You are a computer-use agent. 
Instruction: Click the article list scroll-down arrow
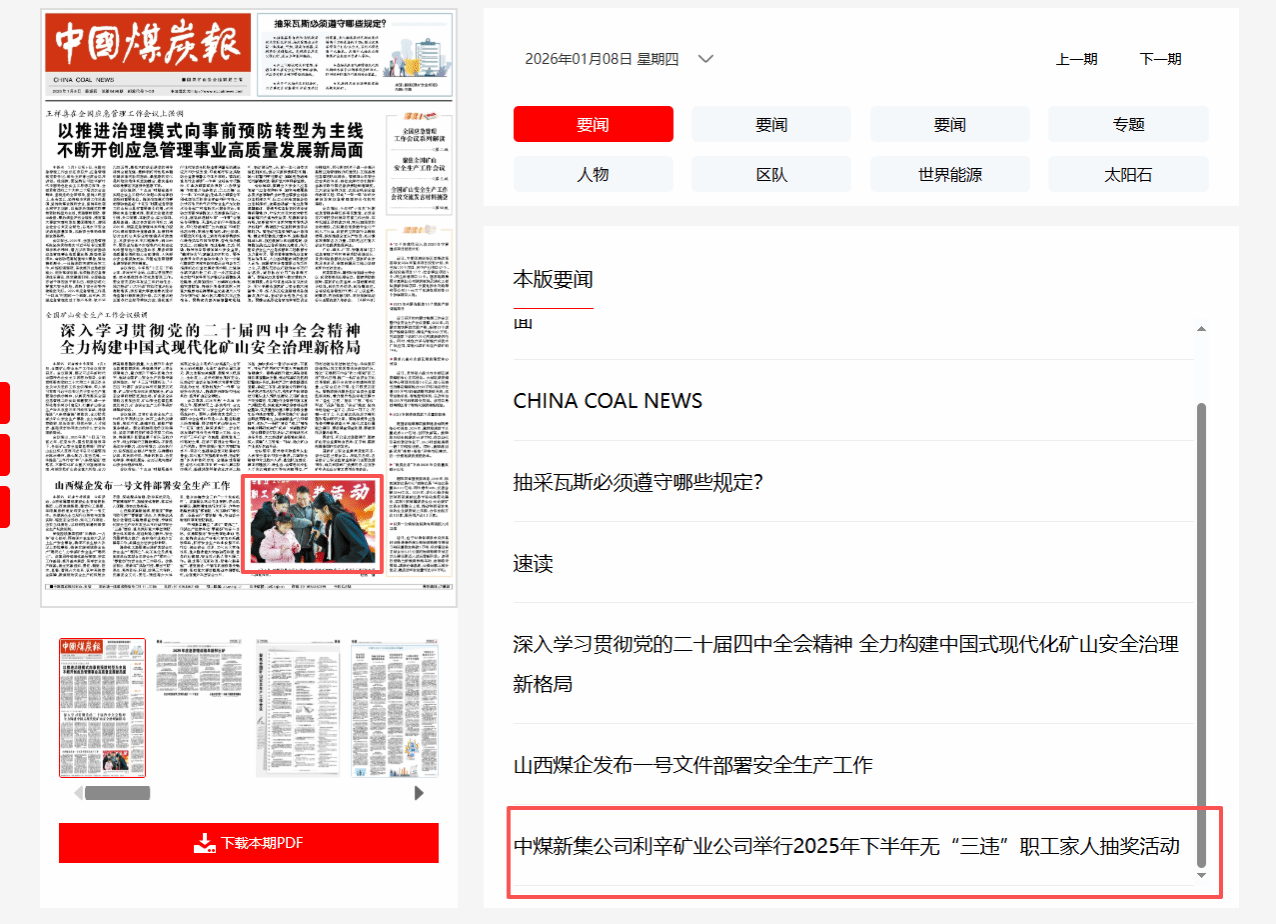click(1202, 876)
